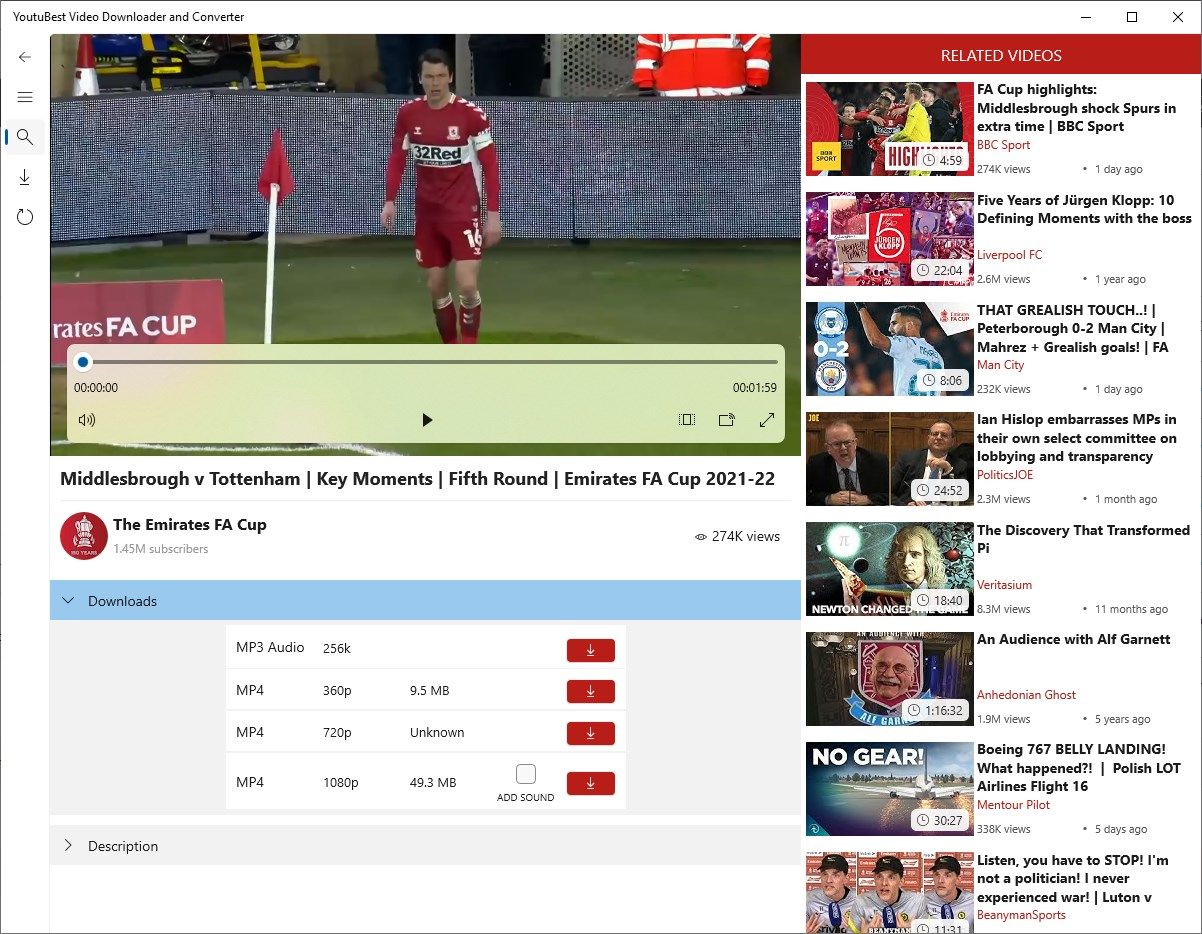Click the refresh icon in sidebar

click(25, 217)
